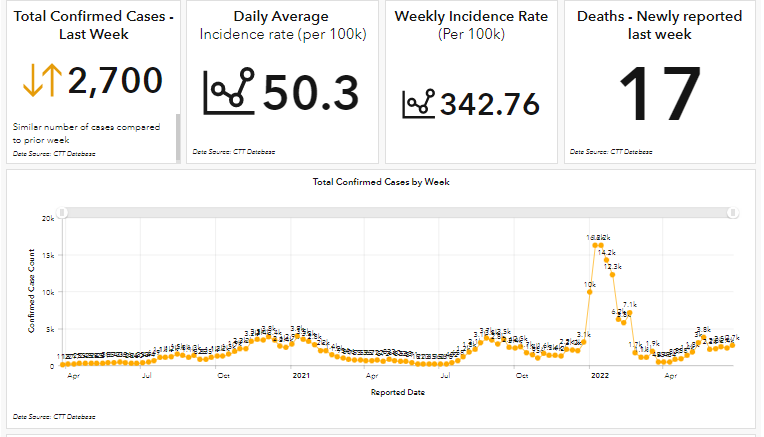Image resolution: width=764 pixels, height=437 pixels.
Task: Click the Reported Date axis label
Action: 397,393
